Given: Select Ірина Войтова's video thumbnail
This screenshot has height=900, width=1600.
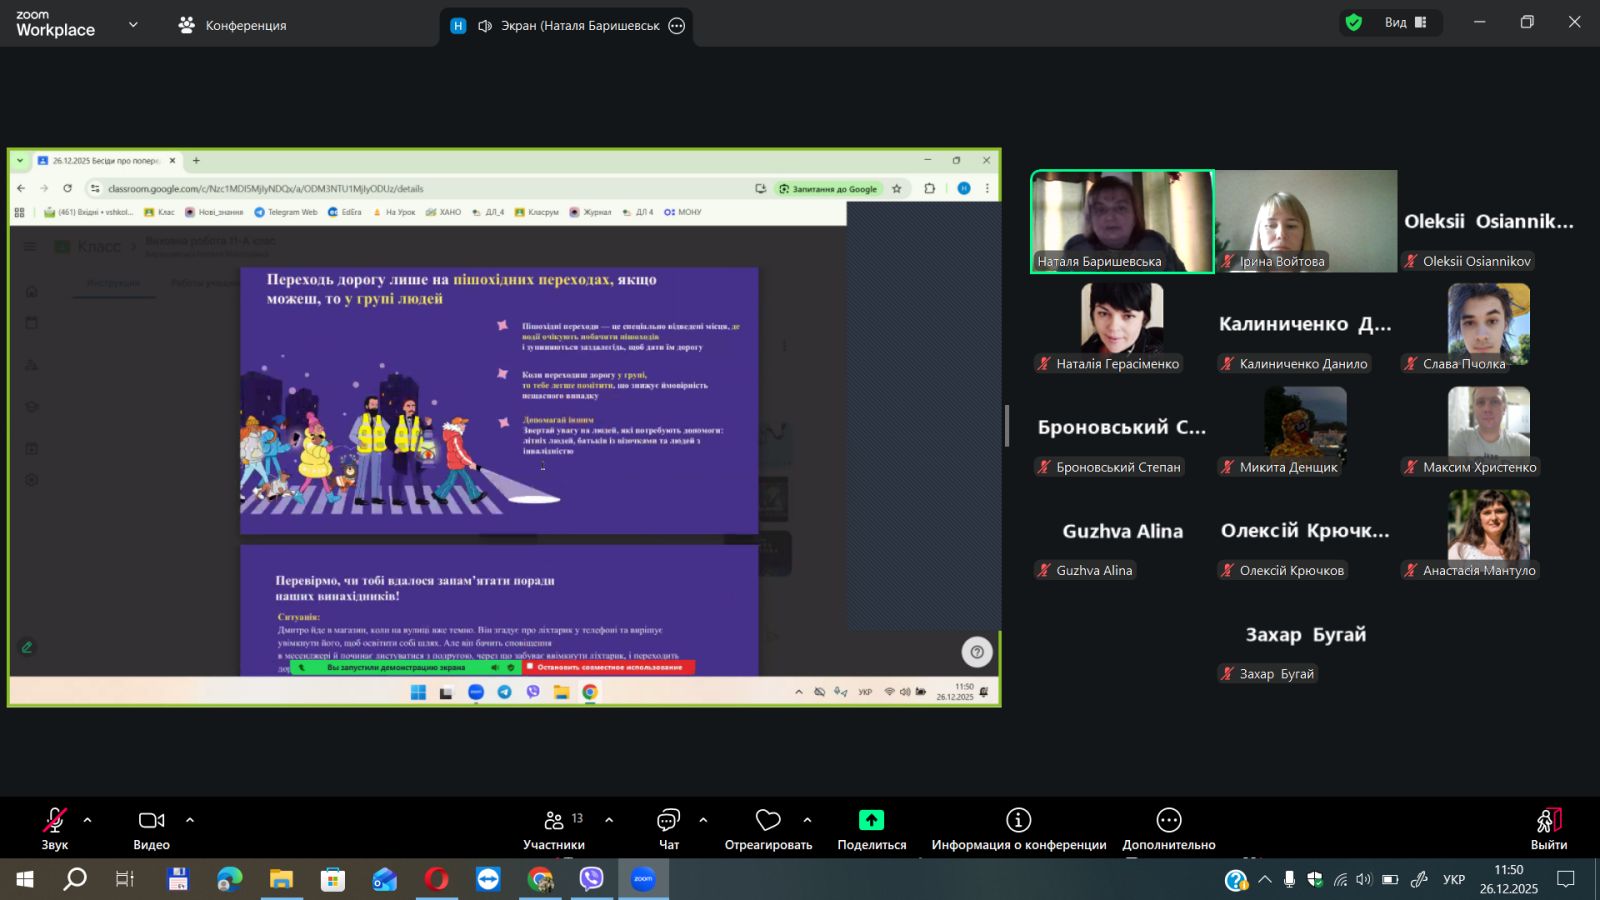Looking at the screenshot, I should tap(1305, 221).
